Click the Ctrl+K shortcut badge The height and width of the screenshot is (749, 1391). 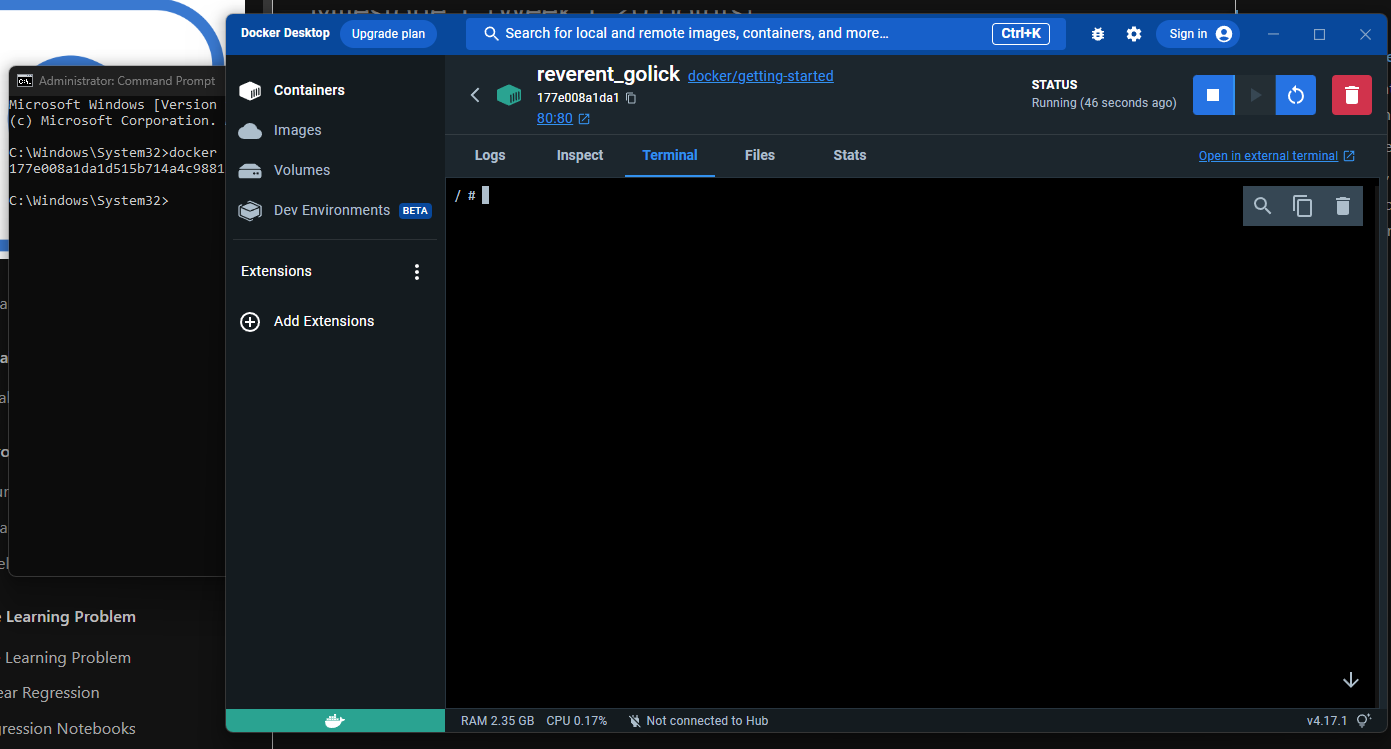1021,34
